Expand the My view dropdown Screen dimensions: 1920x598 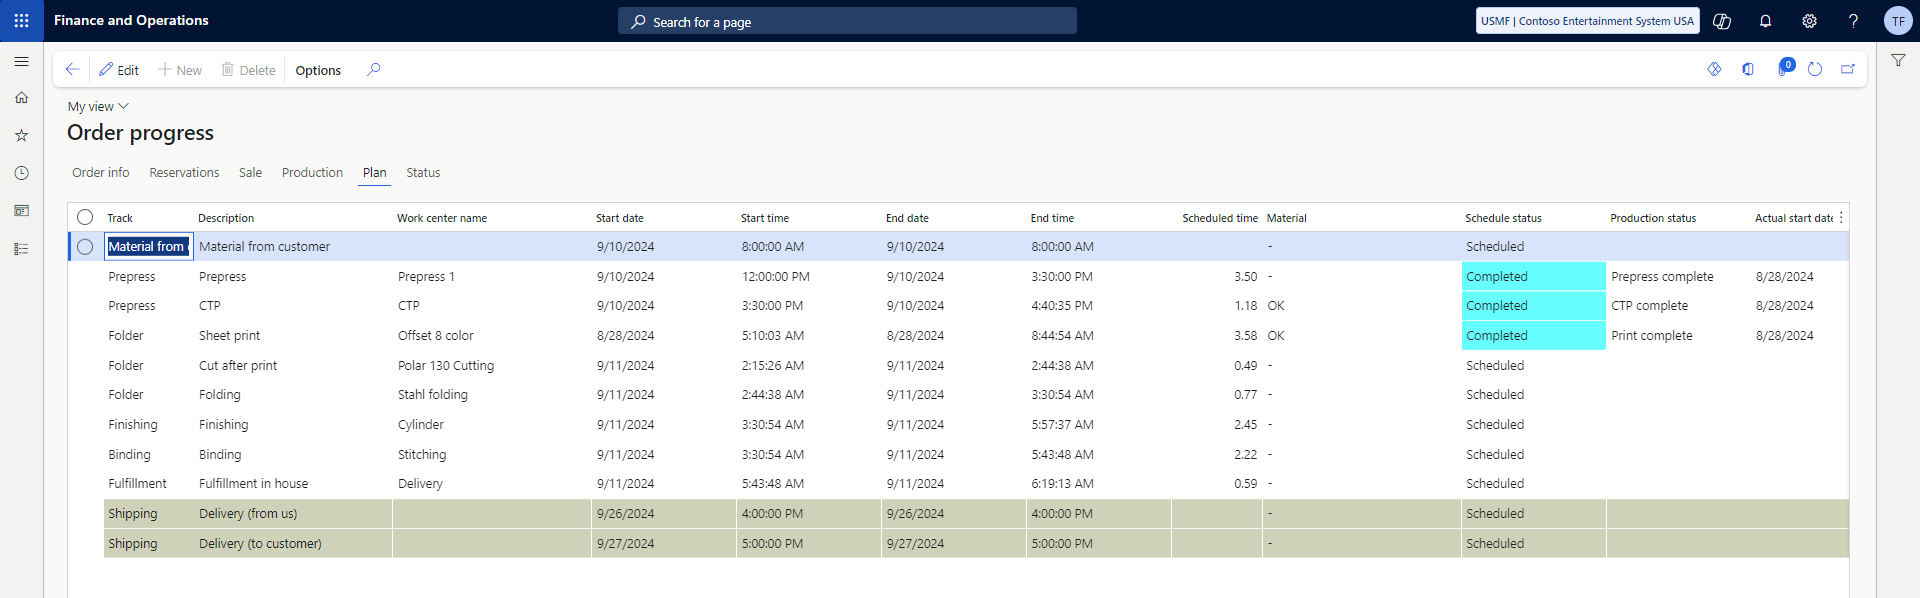[x=98, y=106]
